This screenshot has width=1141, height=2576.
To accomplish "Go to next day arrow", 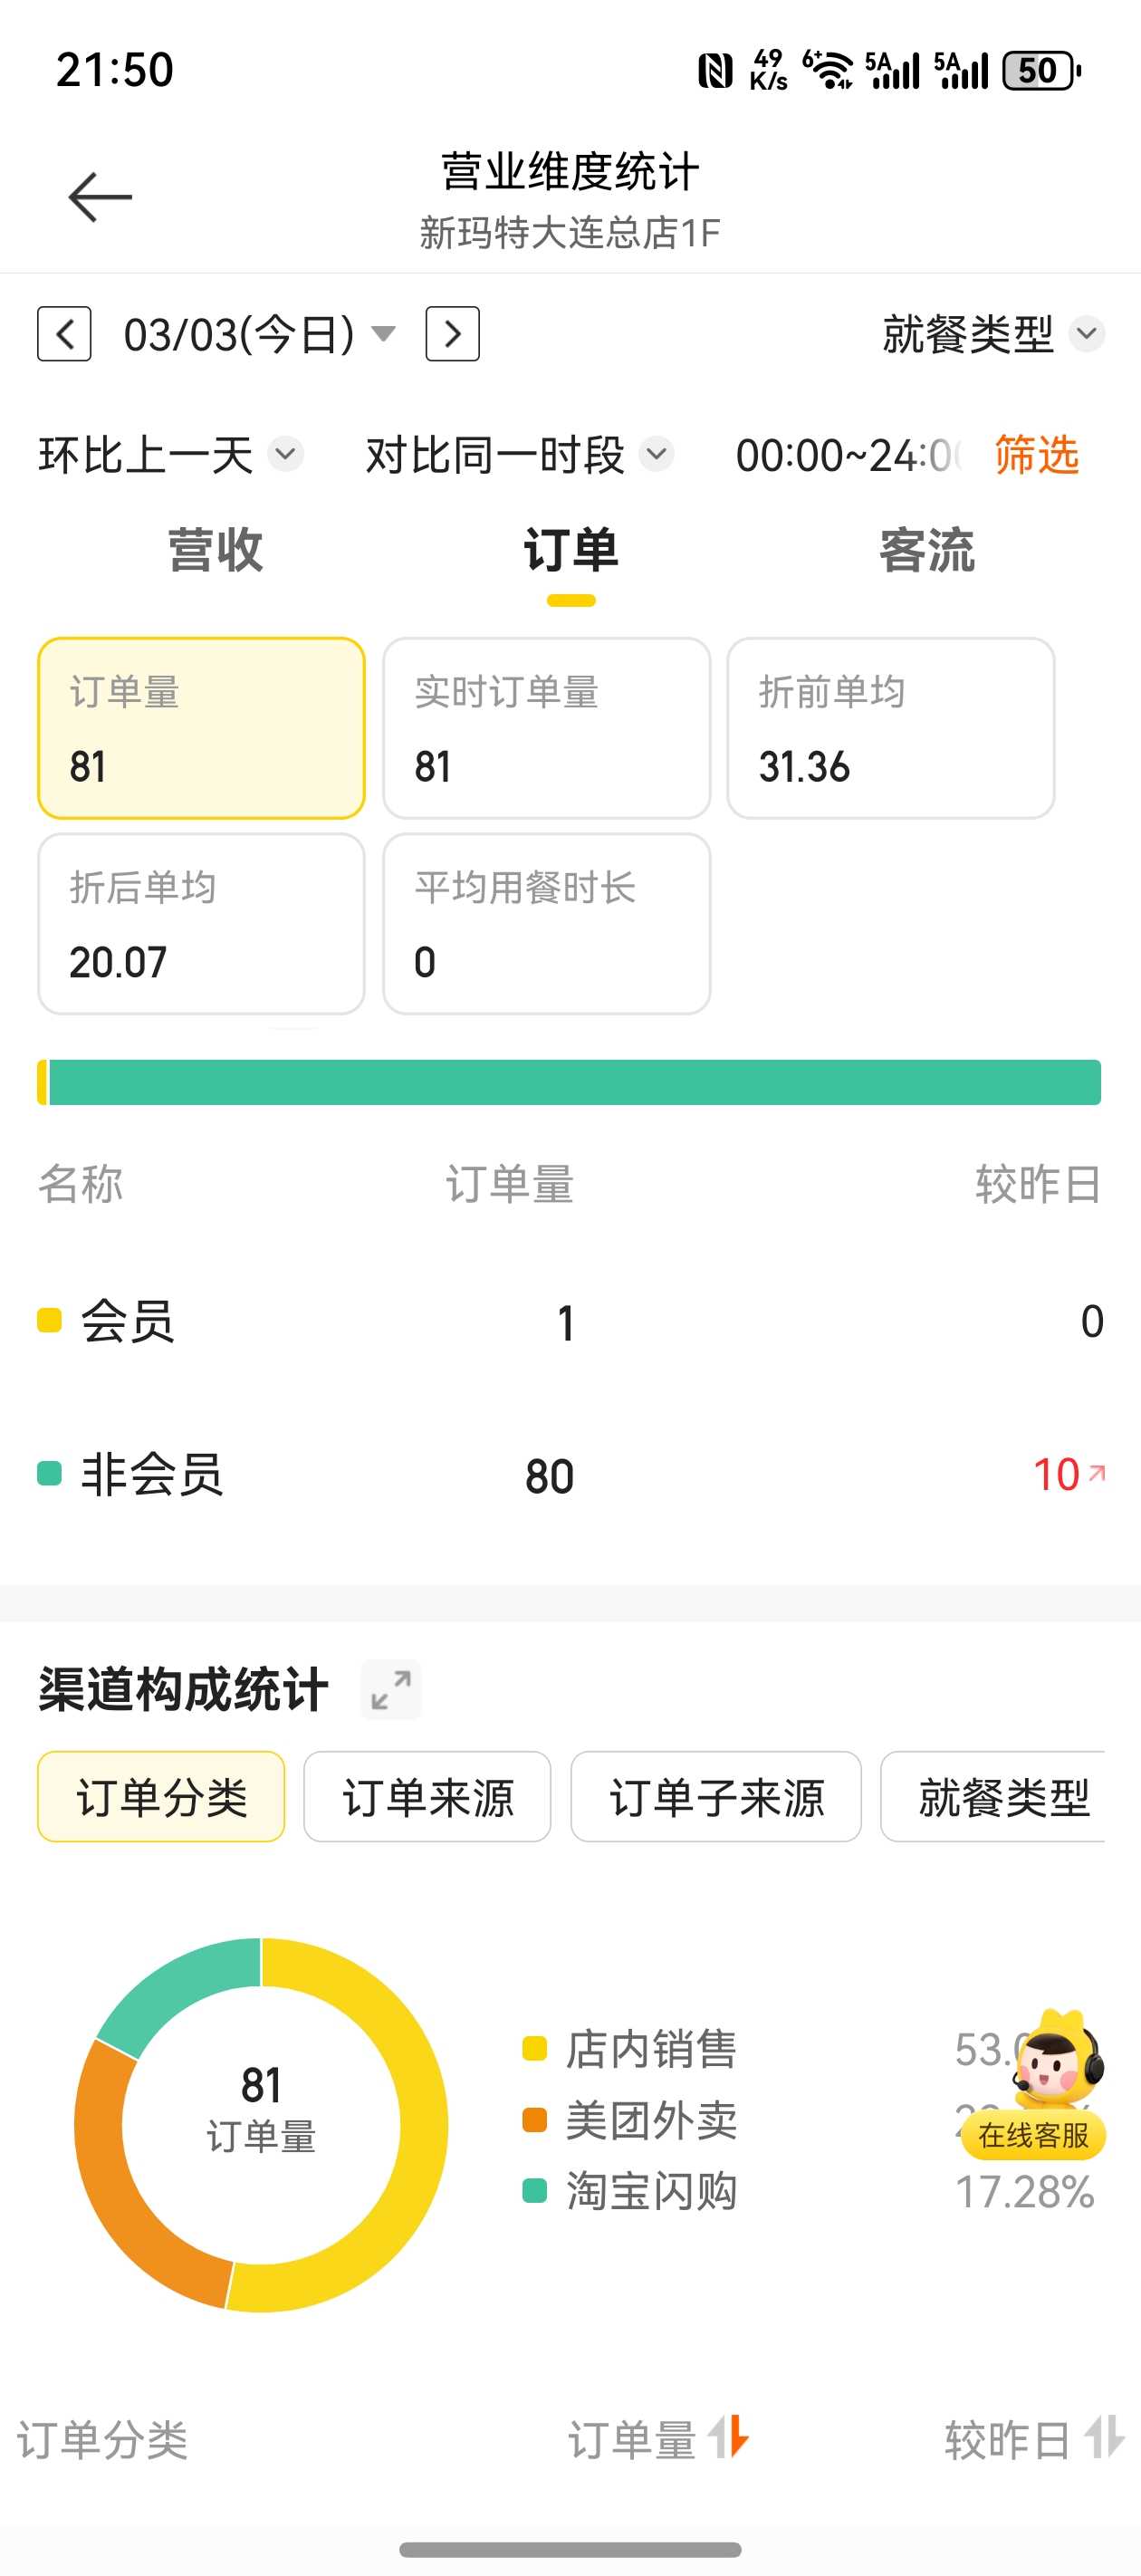I will (452, 334).
